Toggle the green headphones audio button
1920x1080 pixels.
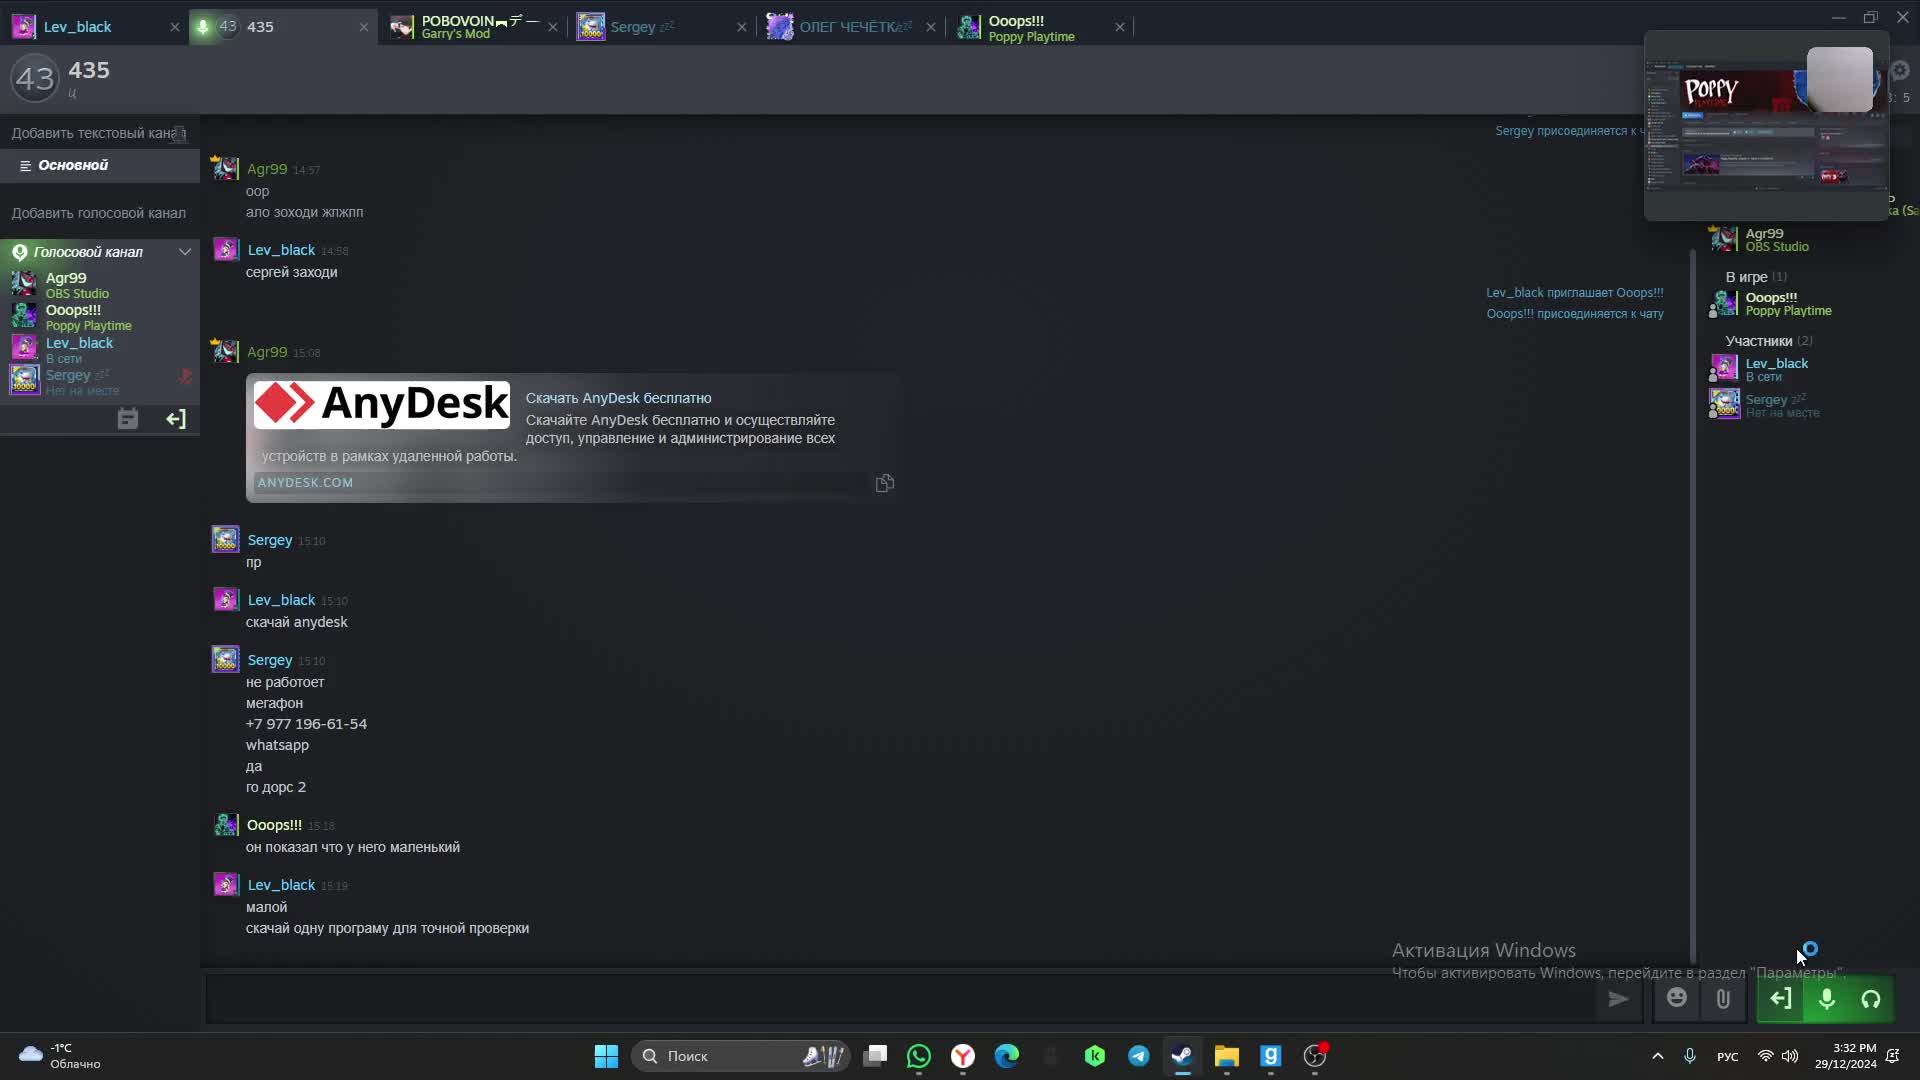(1870, 999)
